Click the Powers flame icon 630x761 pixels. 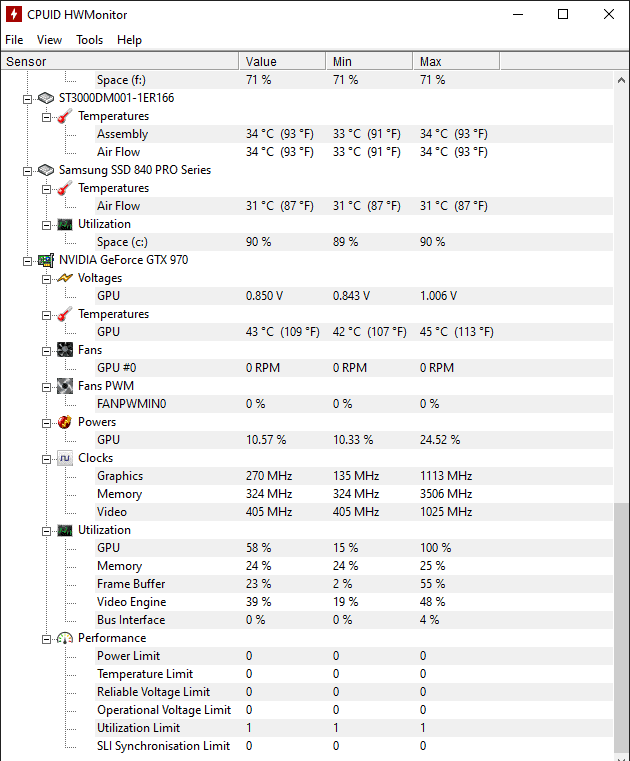(x=65, y=422)
